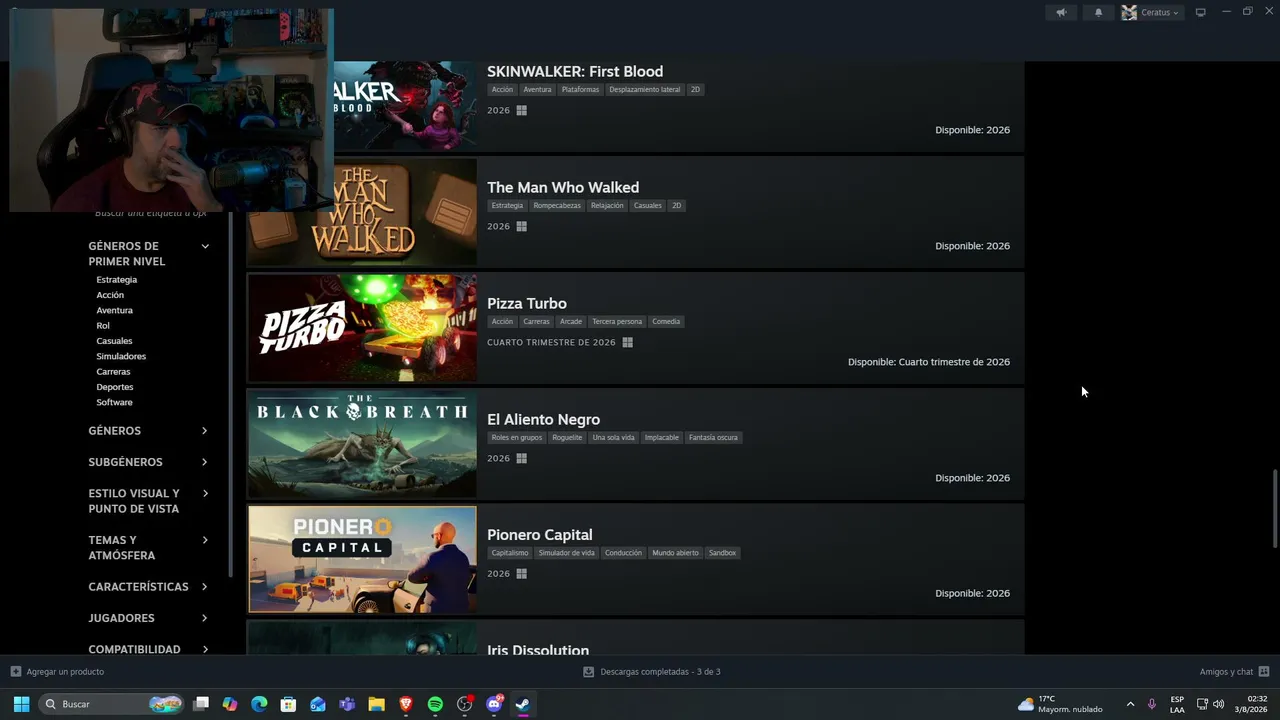Open the Ceratus account dropdown
This screenshot has width=1280, height=720.
(1160, 13)
